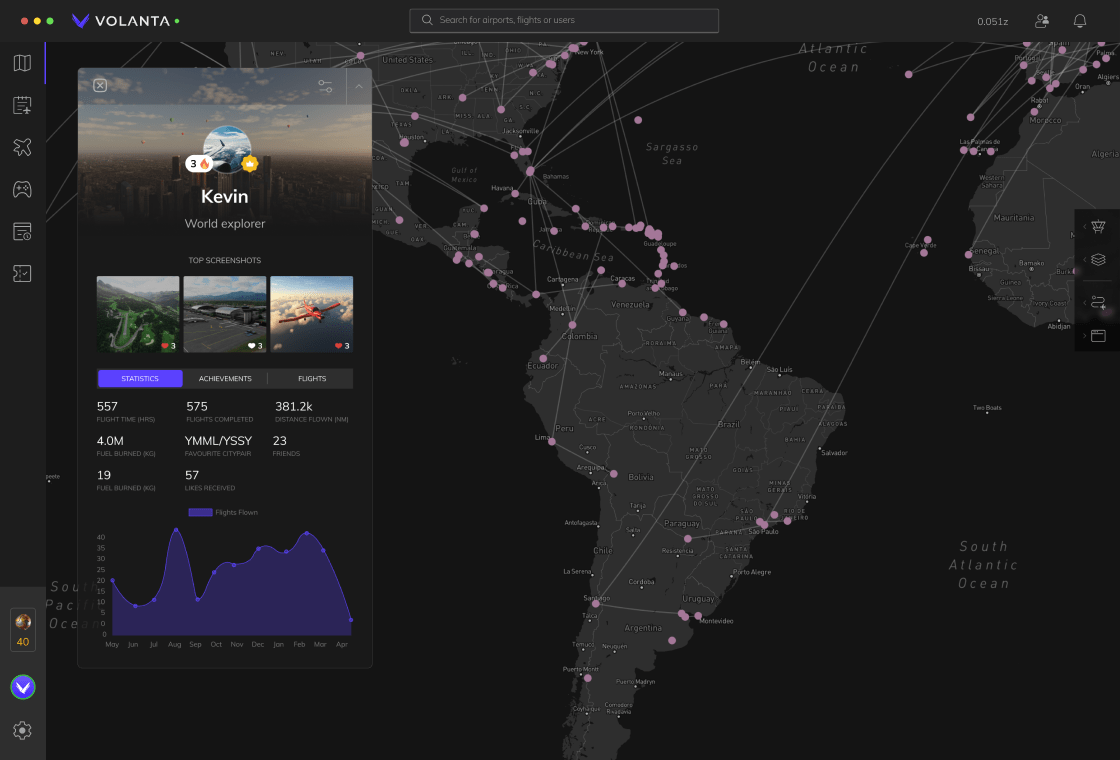Image resolution: width=1120 pixels, height=760 pixels.
Task: Open the notifications bell
Action: [1080, 21]
